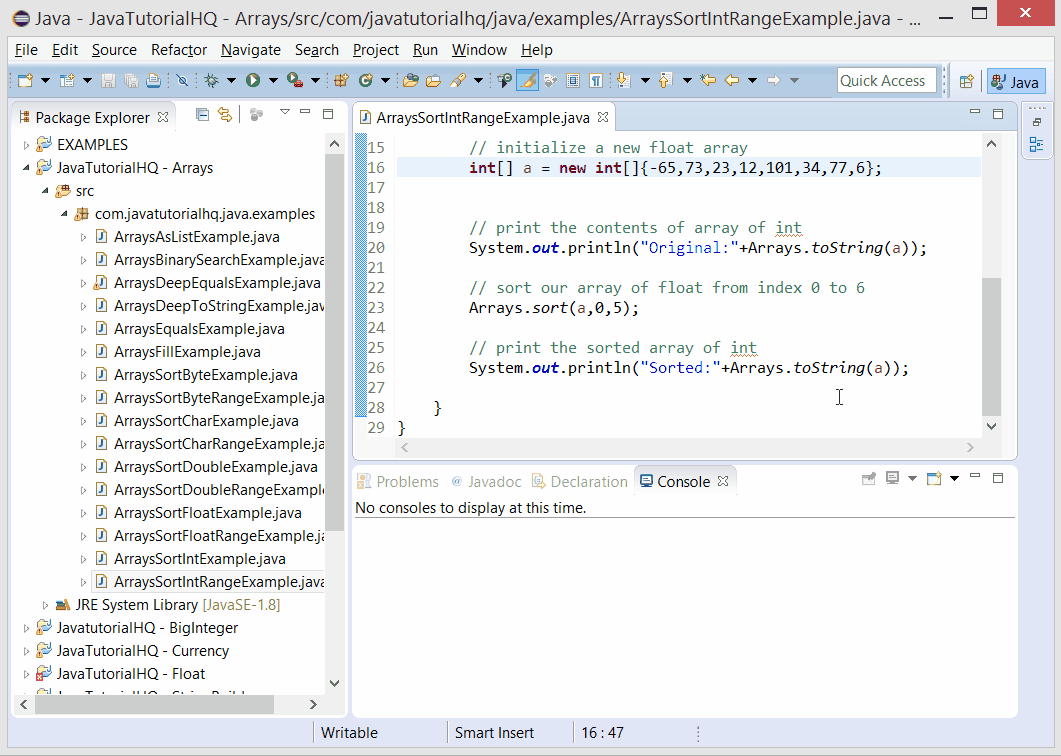Collapse All in Package Explorer
Image resolution: width=1061 pixels, height=756 pixels.
click(202, 114)
